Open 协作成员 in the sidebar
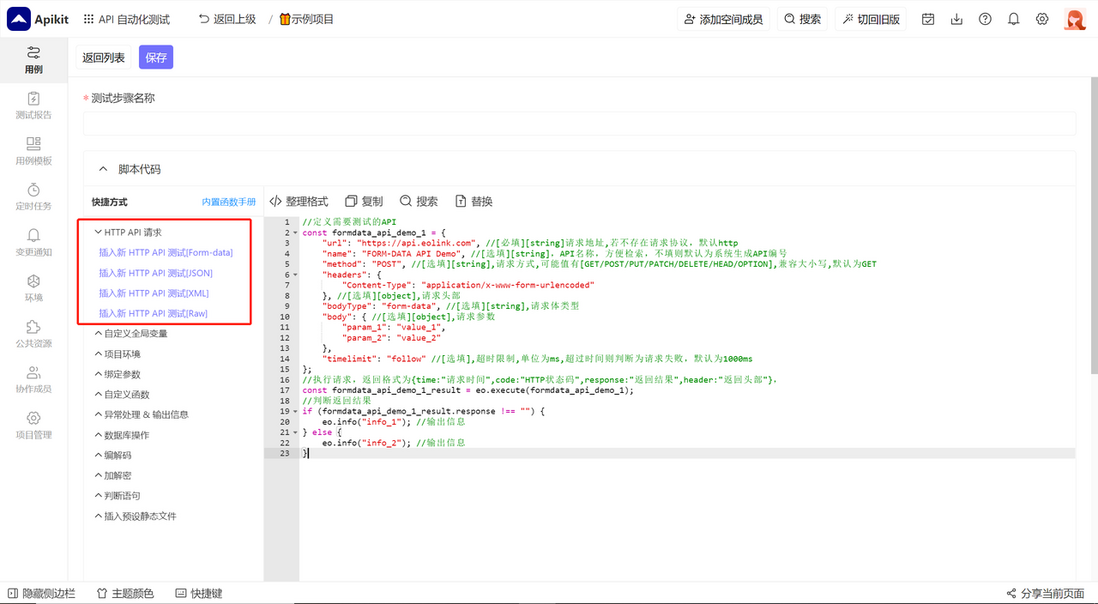1098x604 pixels. (34, 380)
